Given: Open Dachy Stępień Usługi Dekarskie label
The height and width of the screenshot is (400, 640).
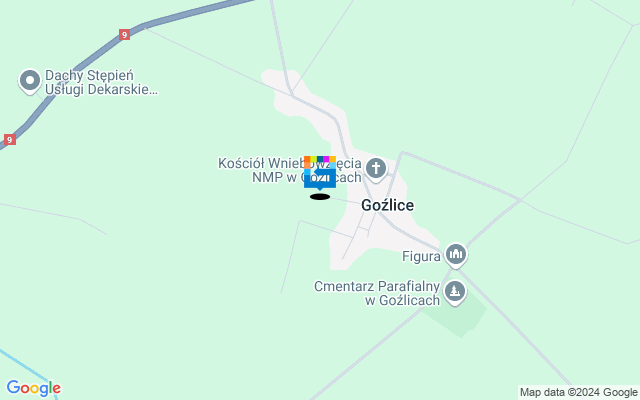Looking at the screenshot, I should pyautogui.click(x=101, y=82).
